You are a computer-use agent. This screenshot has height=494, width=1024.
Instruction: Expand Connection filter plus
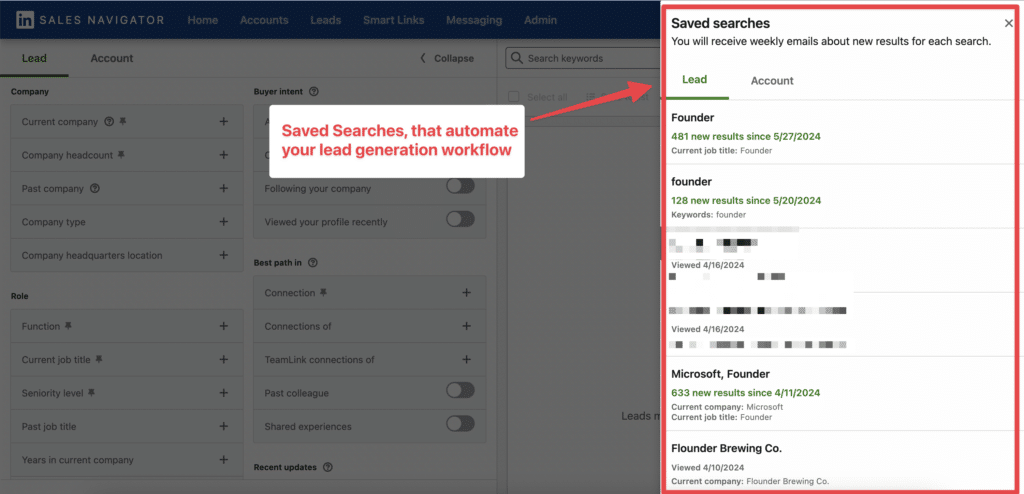coord(466,293)
